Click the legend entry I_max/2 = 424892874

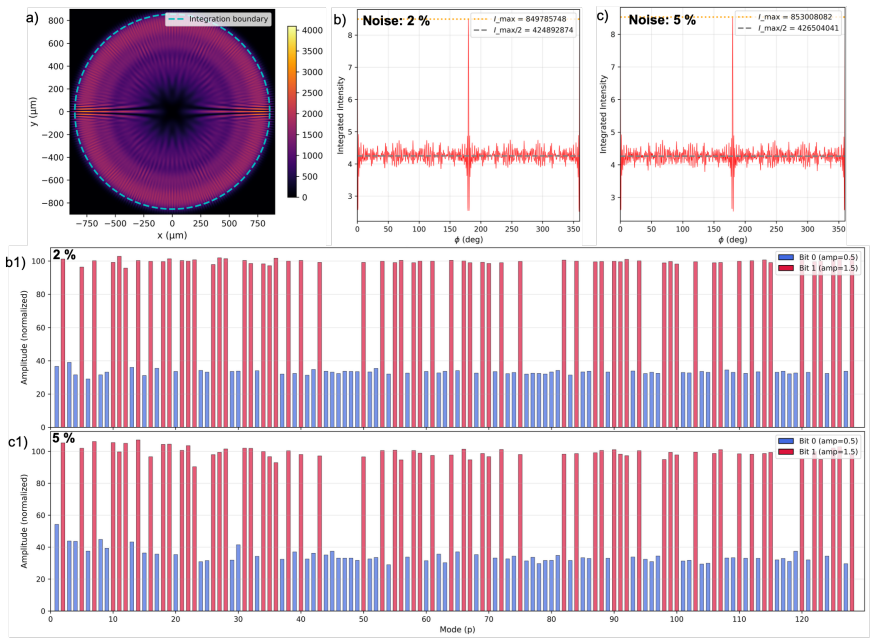534,30
